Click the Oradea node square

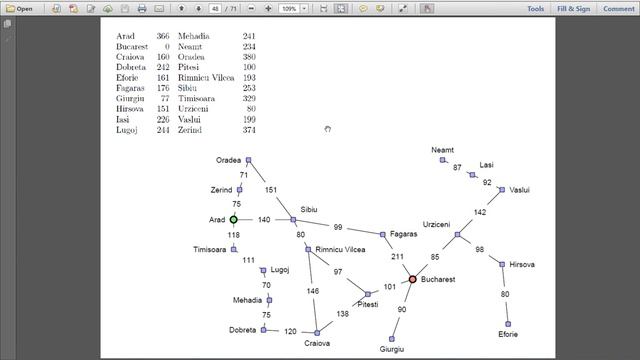pos(248,160)
